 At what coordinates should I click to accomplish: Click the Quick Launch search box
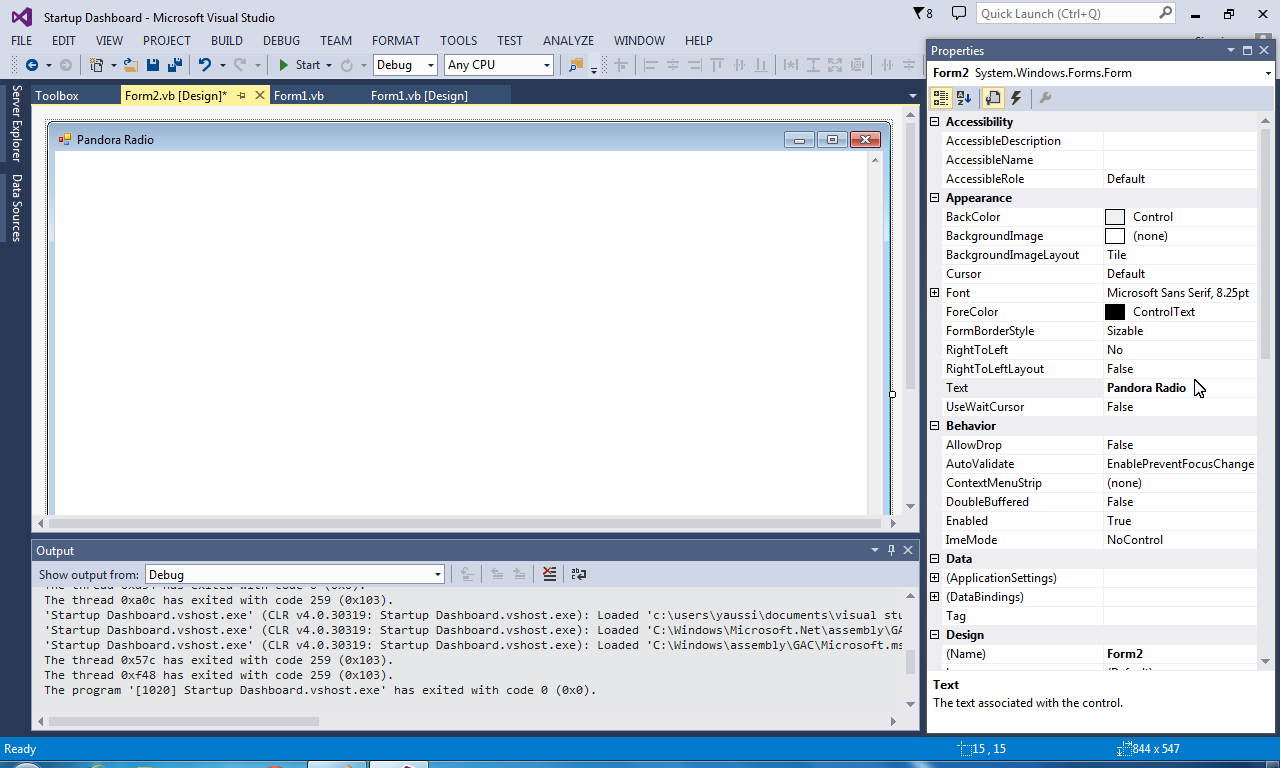pos(1076,14)
